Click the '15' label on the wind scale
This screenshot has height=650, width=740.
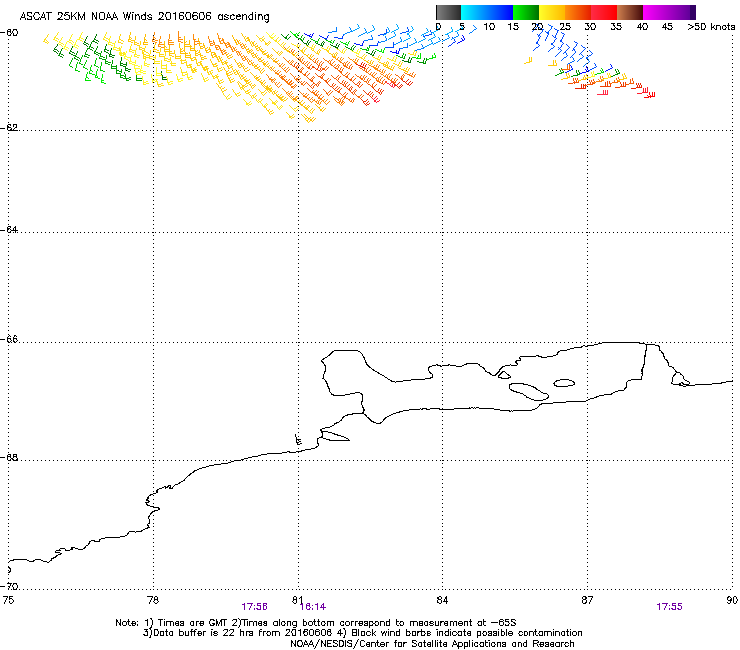coord(513,27)
